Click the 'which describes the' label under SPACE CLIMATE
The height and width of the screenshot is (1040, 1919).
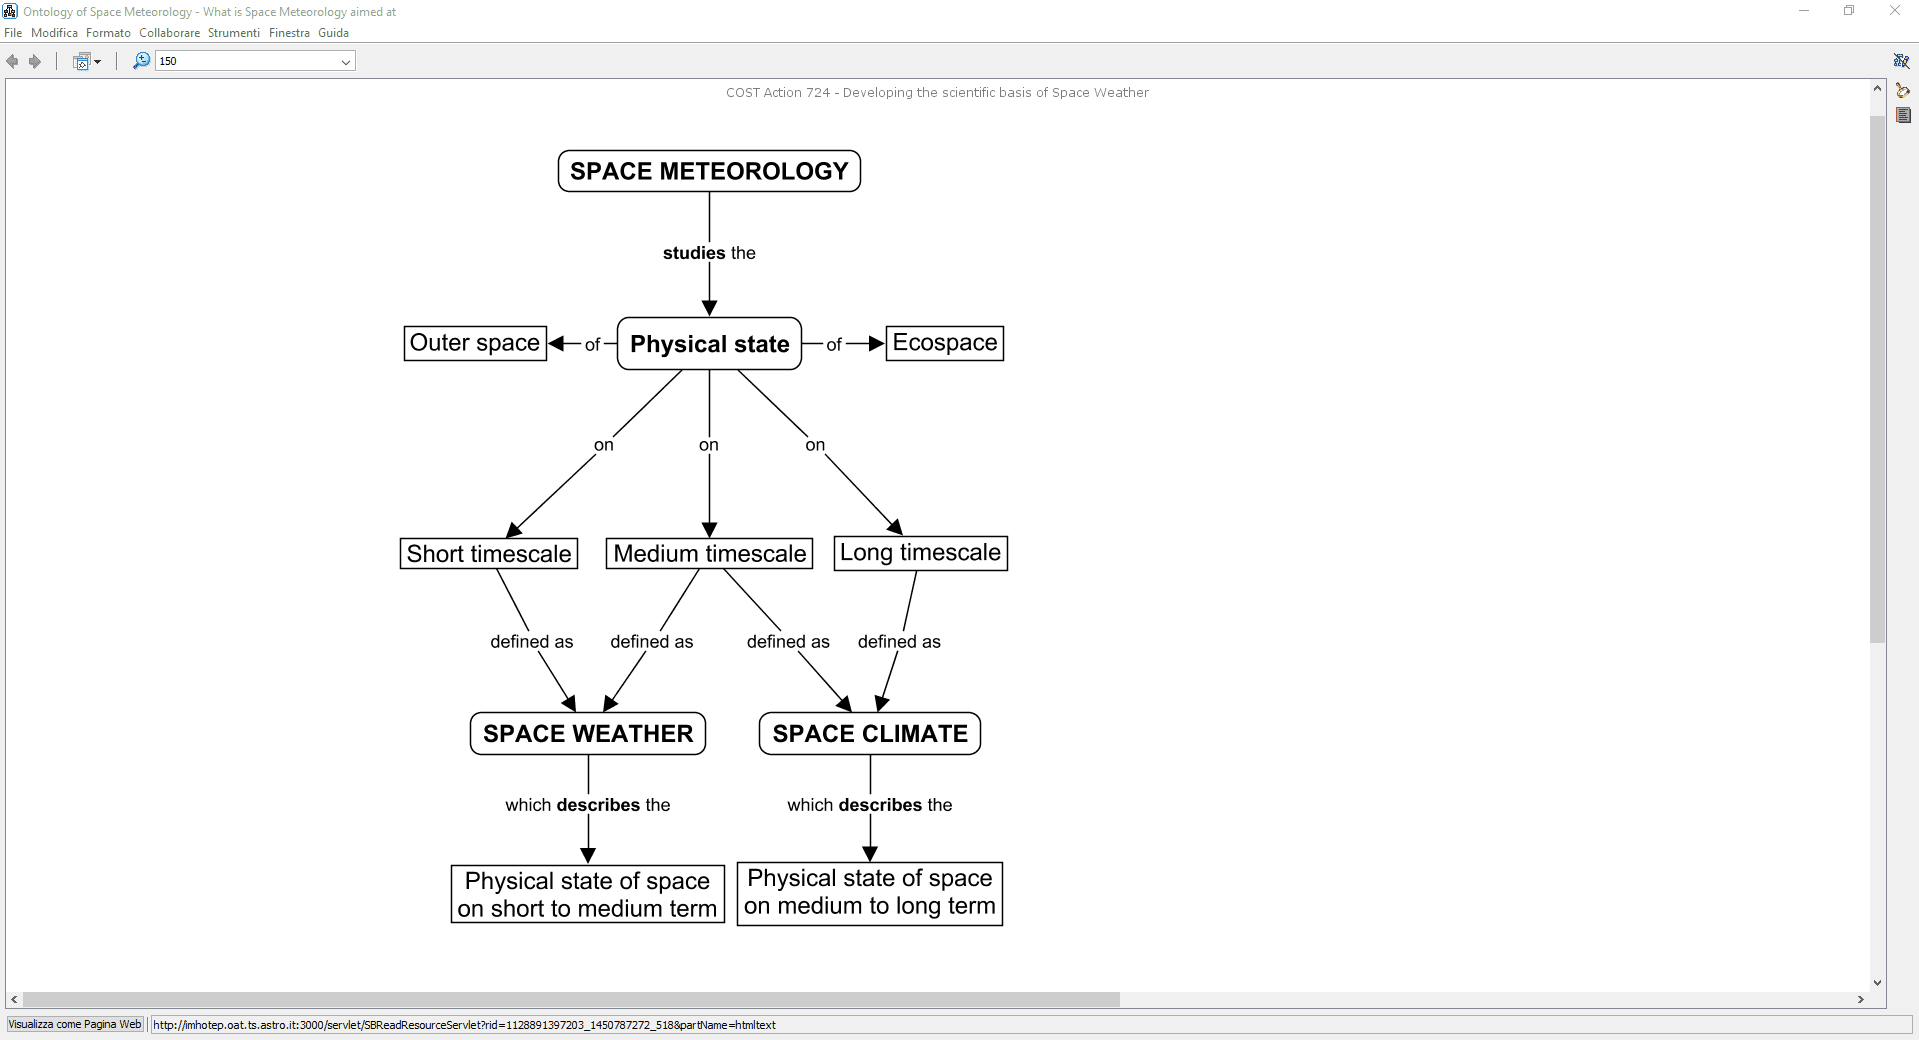pos(870,805)
